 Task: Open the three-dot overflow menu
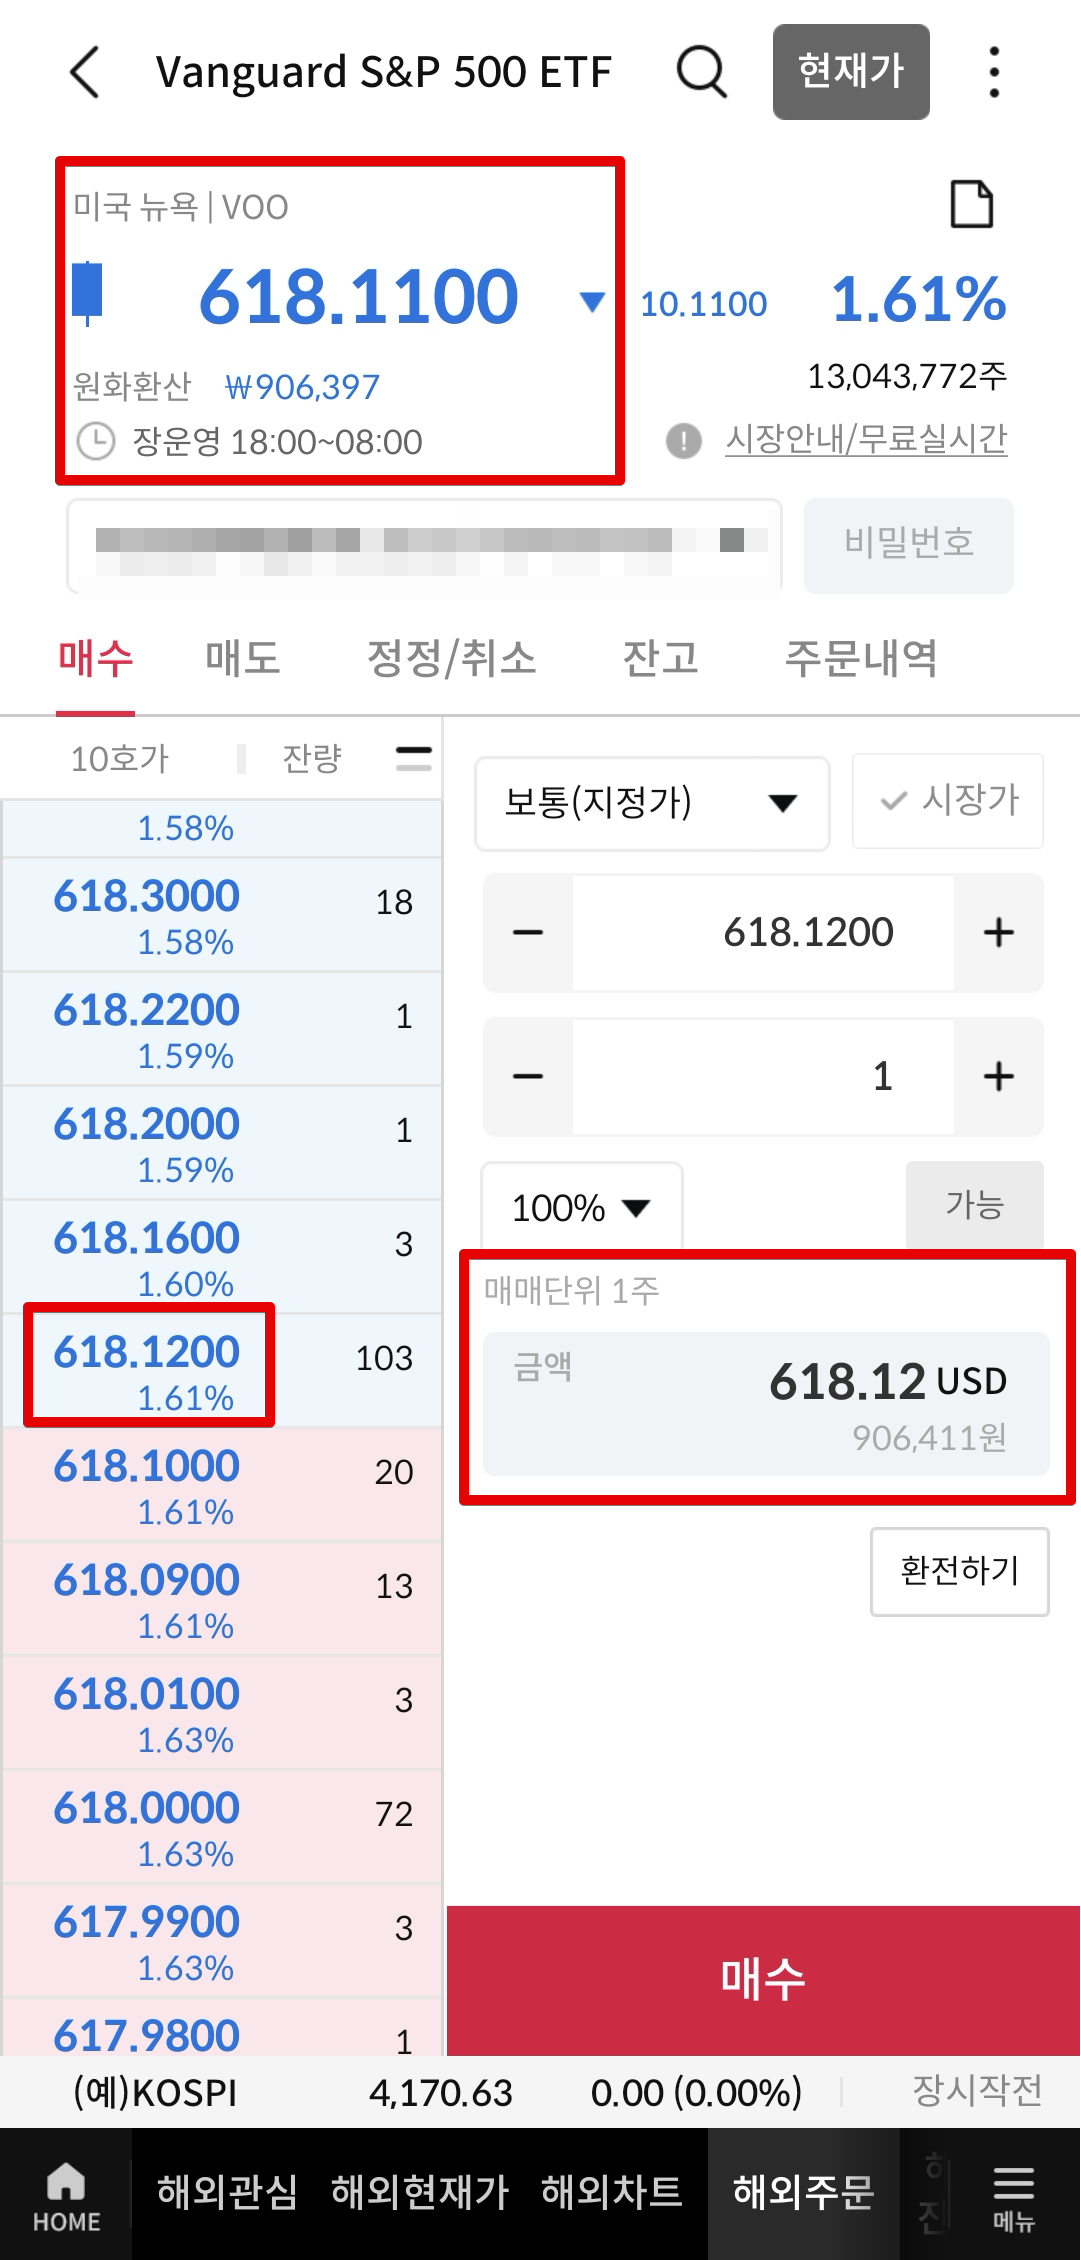994,72
